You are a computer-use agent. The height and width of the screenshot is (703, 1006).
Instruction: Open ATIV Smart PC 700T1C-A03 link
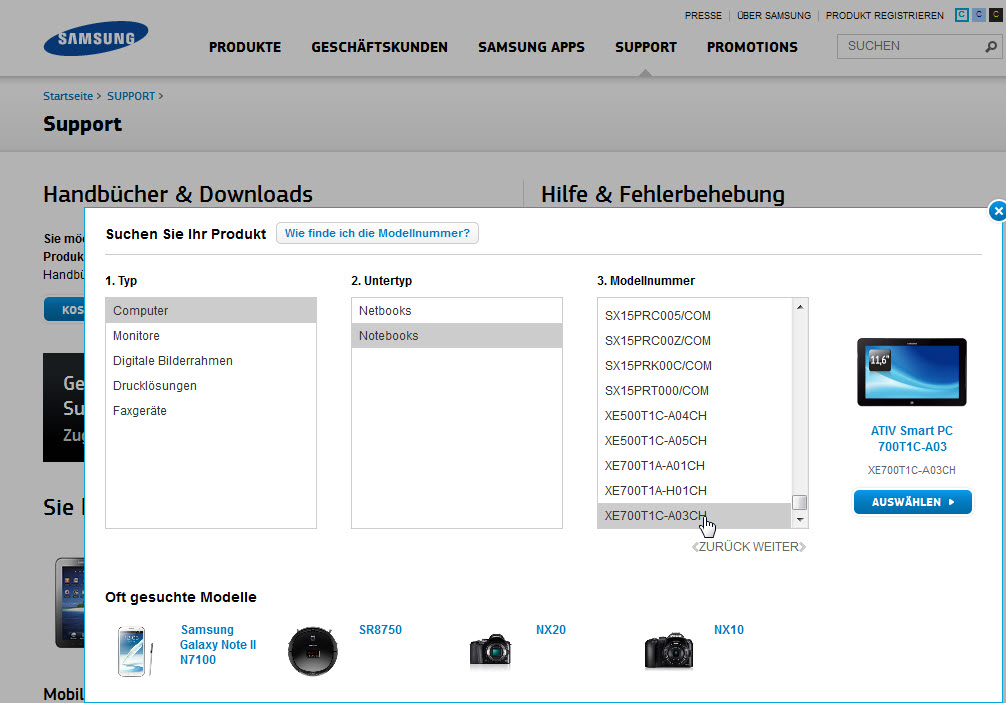tap(912, 439)
